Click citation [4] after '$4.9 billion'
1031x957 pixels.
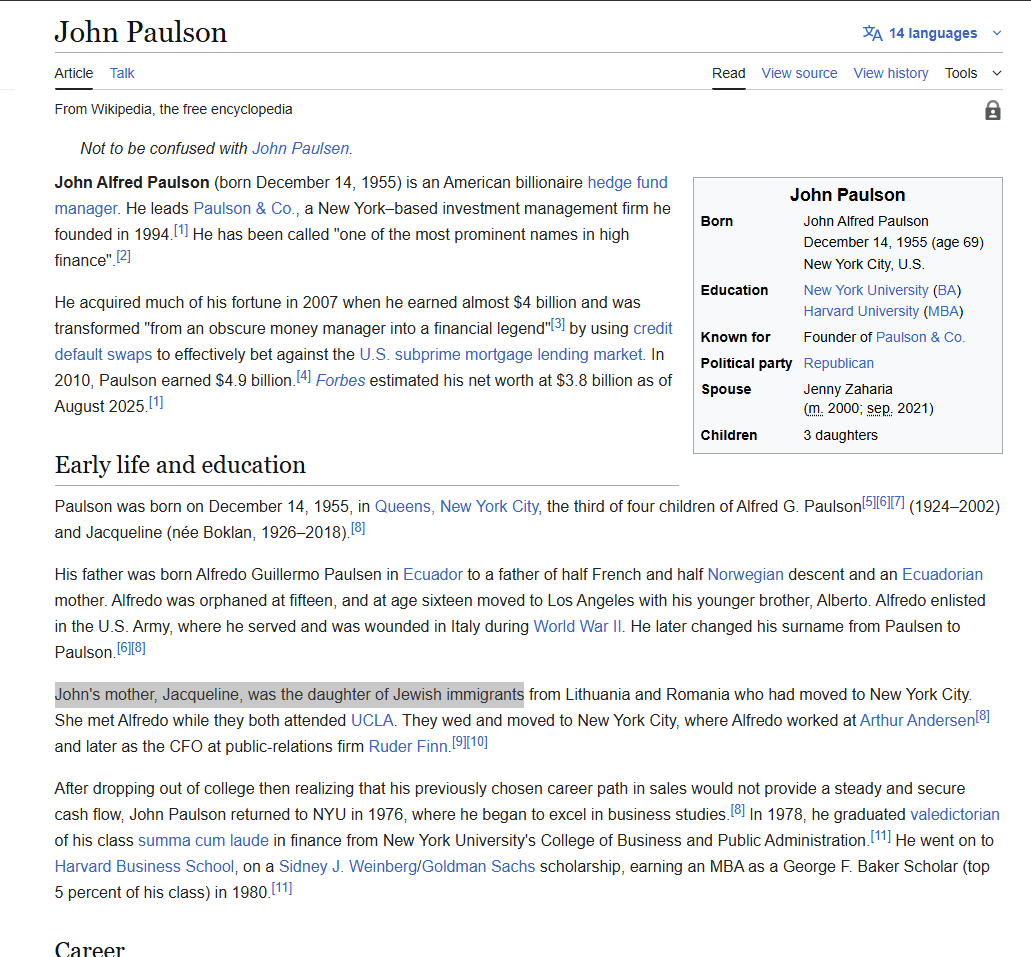(x=303, y=376)
